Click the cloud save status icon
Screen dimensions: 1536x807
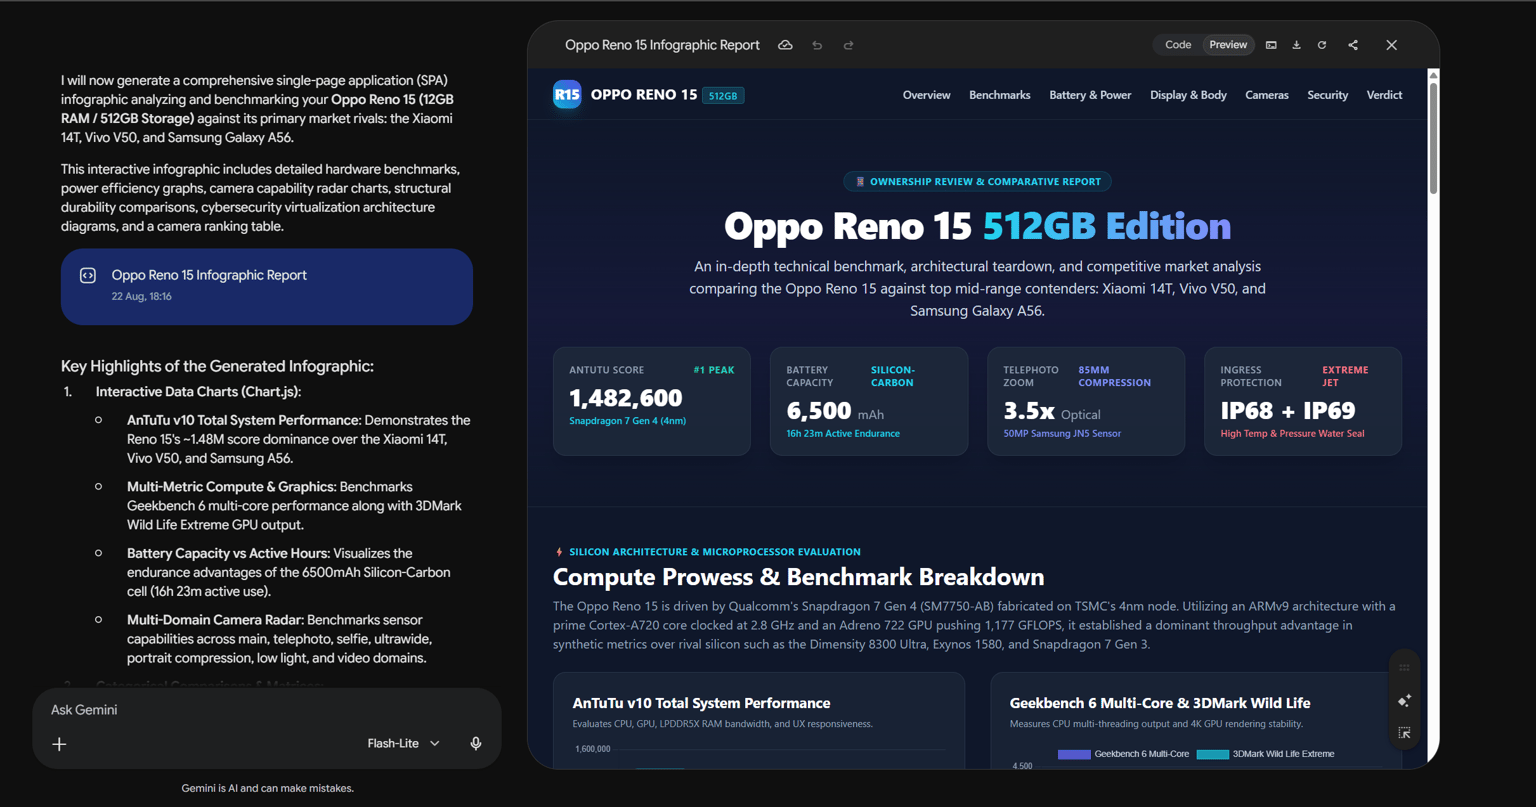coord(786,45)
